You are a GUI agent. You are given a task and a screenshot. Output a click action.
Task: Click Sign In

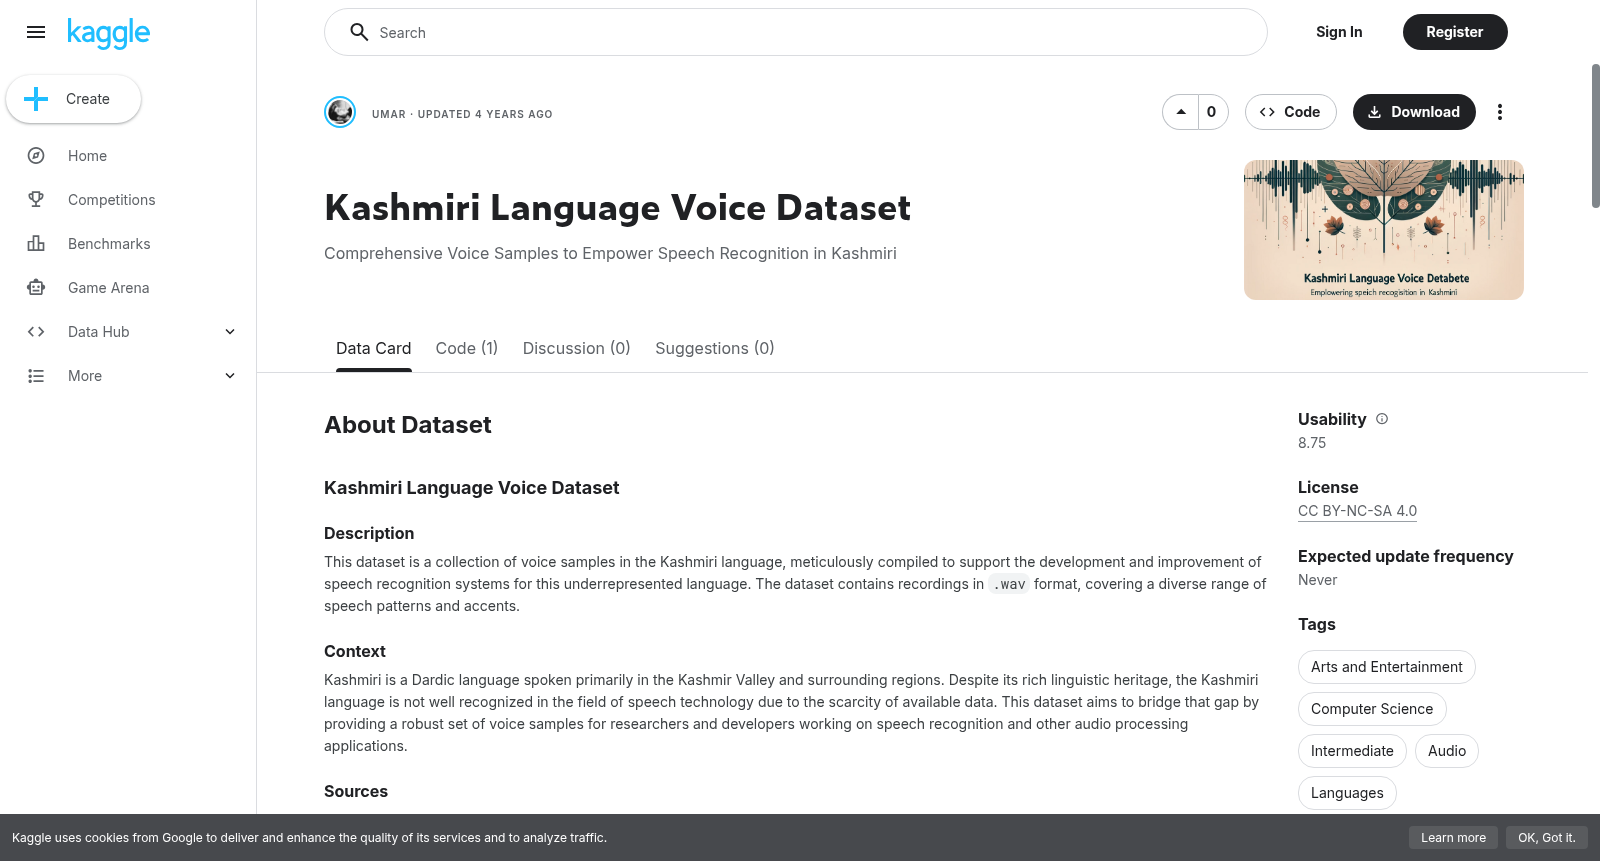coord(1339,32)
